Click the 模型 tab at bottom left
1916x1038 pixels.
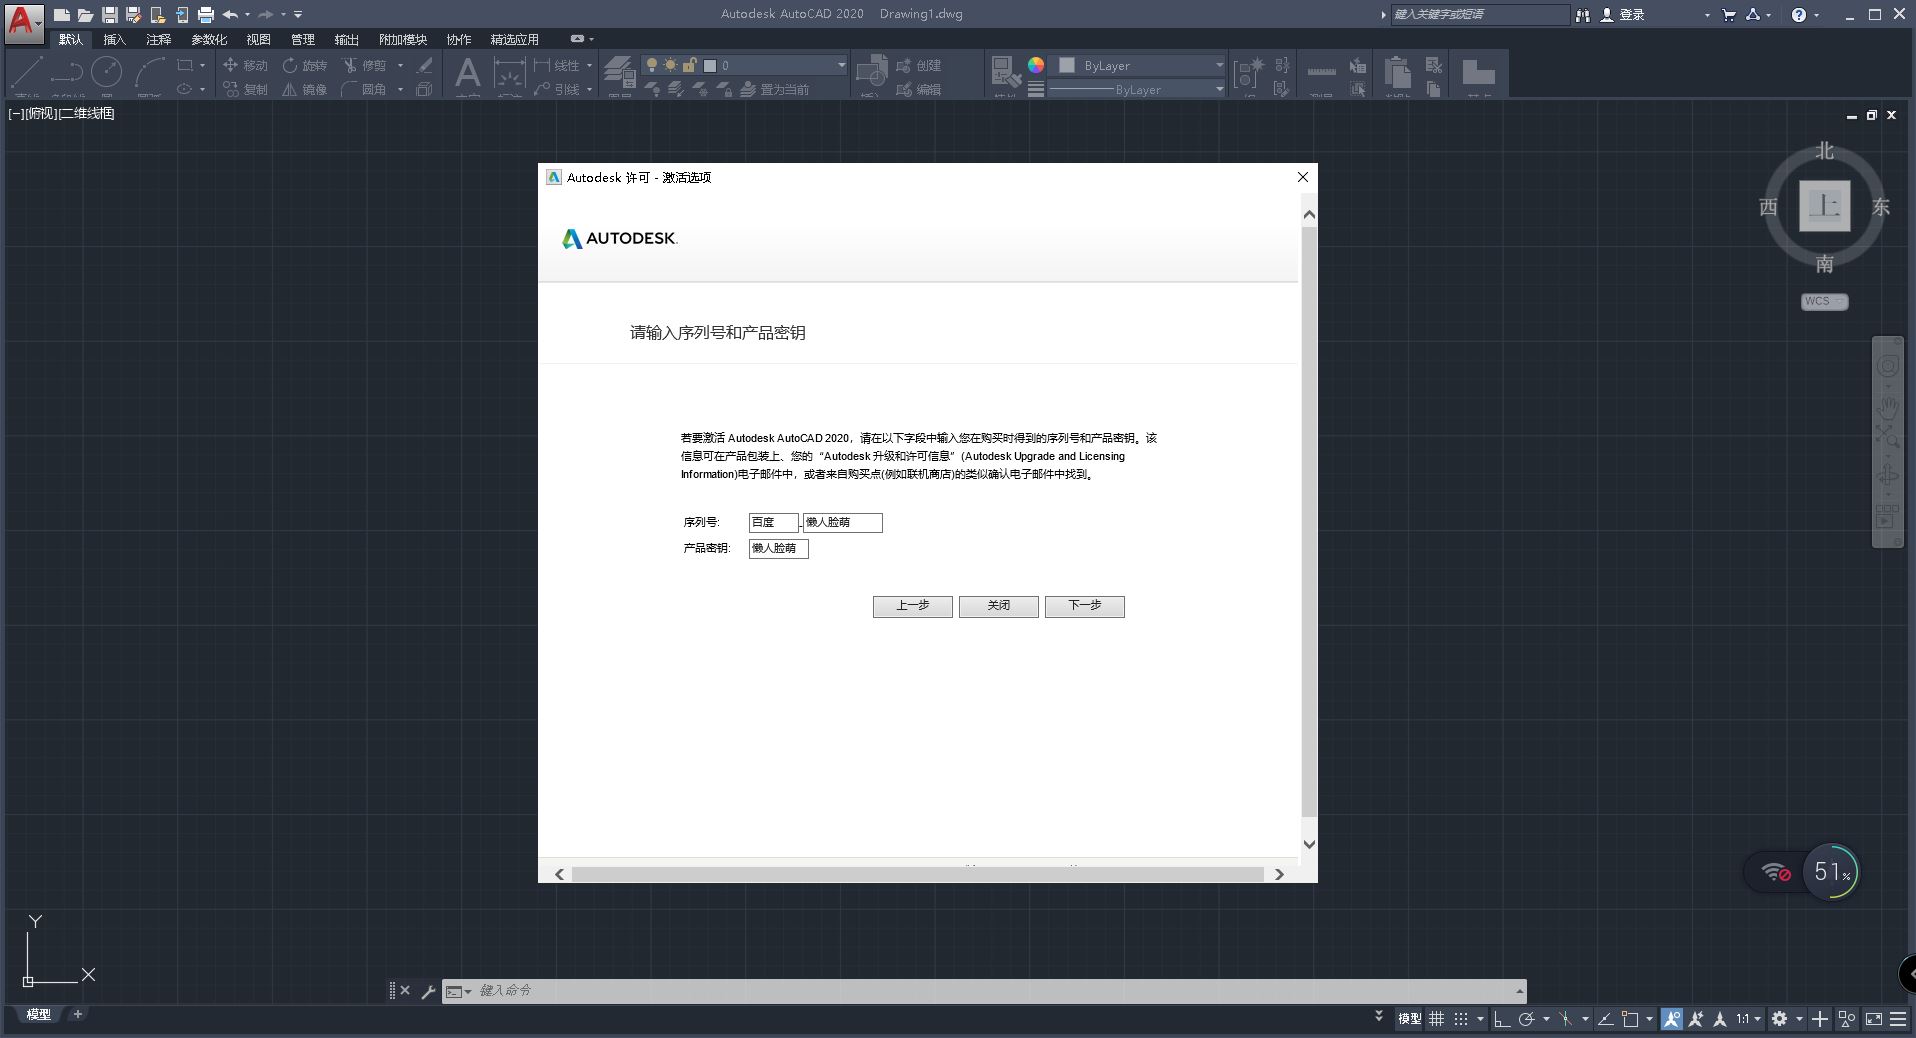click(x=38, y=1014)
